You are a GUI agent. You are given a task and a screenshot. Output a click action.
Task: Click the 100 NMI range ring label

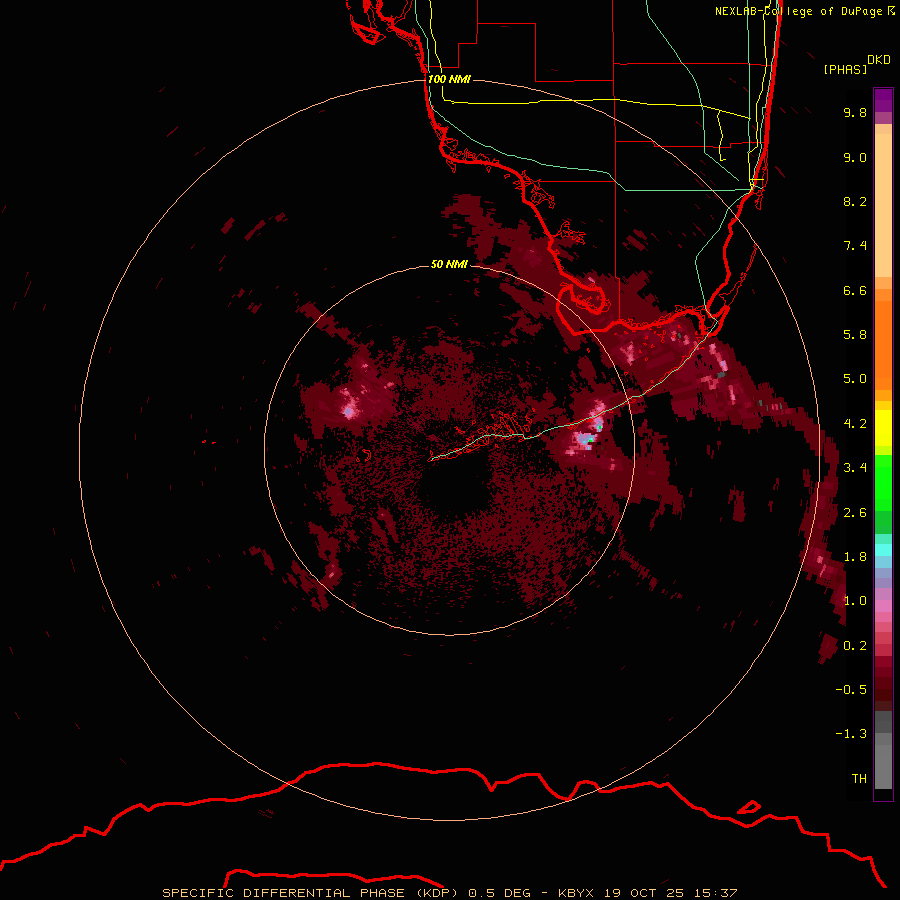coord(449,79)
